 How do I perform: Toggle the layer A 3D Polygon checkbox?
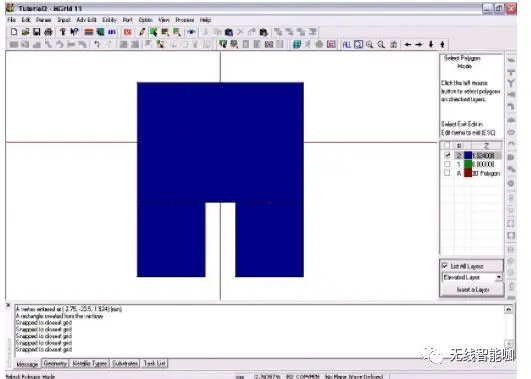(447, 173)
